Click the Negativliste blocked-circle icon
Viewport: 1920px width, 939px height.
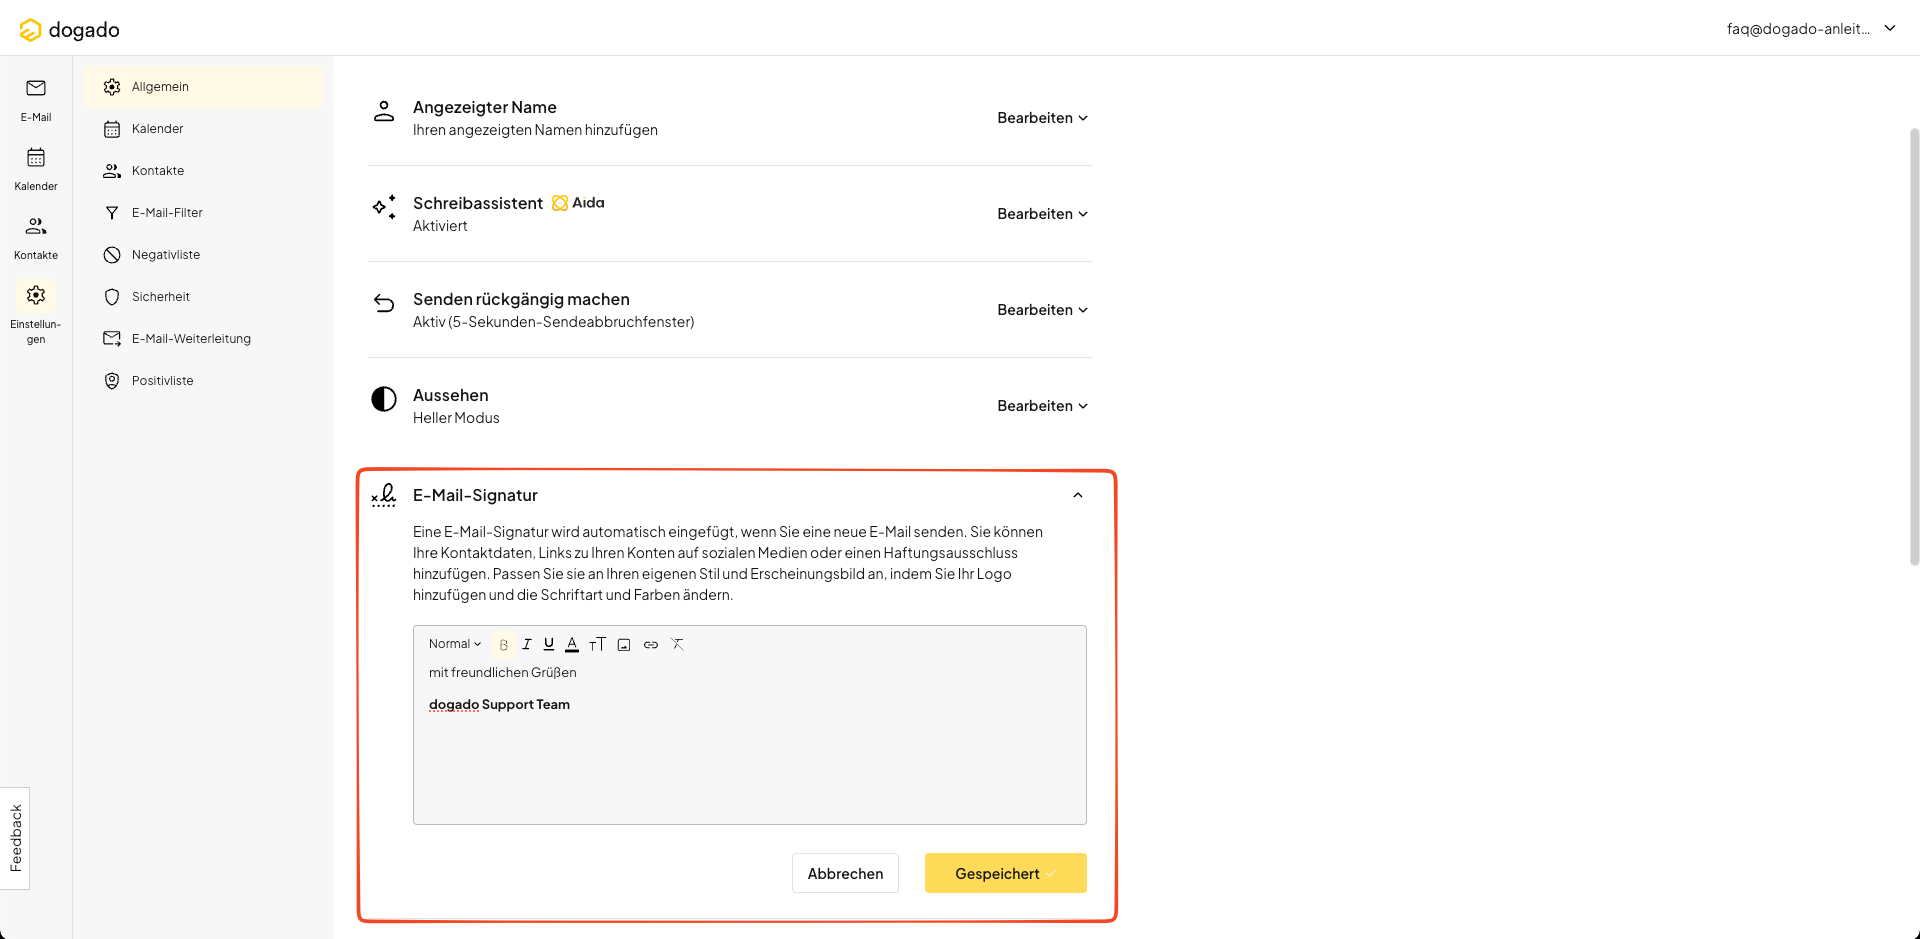[112, 255]
